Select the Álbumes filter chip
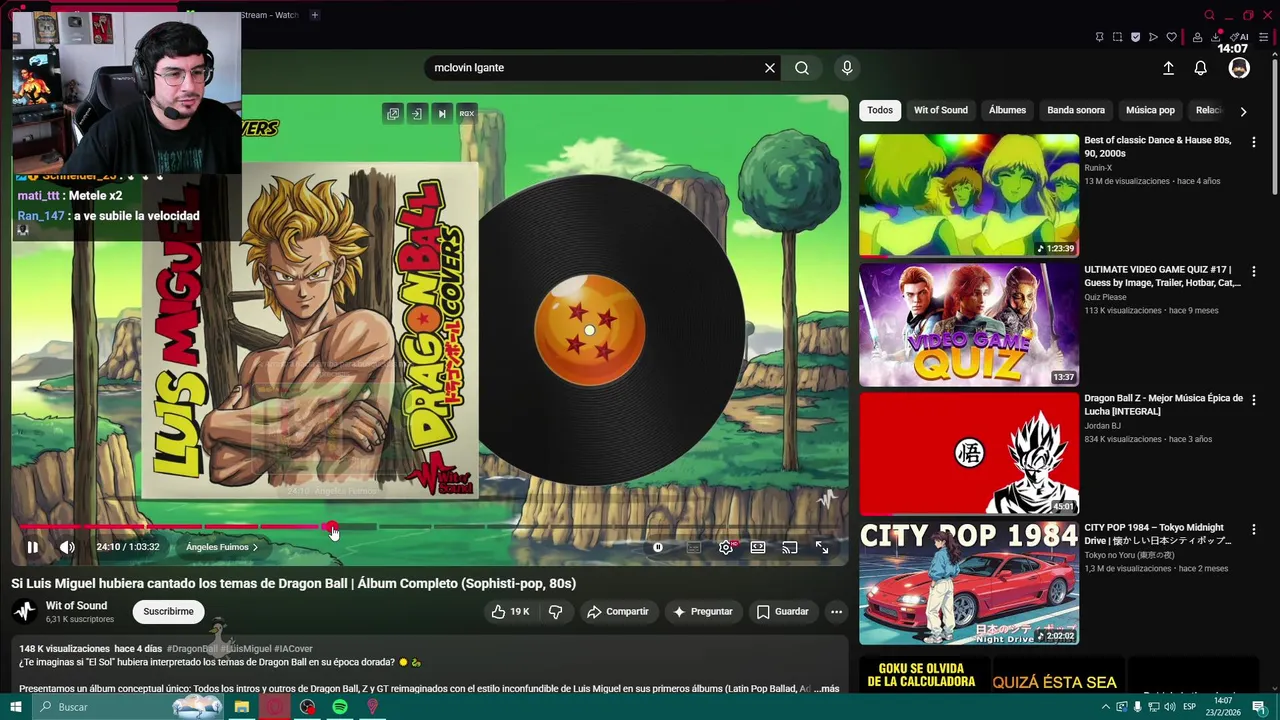Viewport: 1280px width, 720px height. point(1007,110)
